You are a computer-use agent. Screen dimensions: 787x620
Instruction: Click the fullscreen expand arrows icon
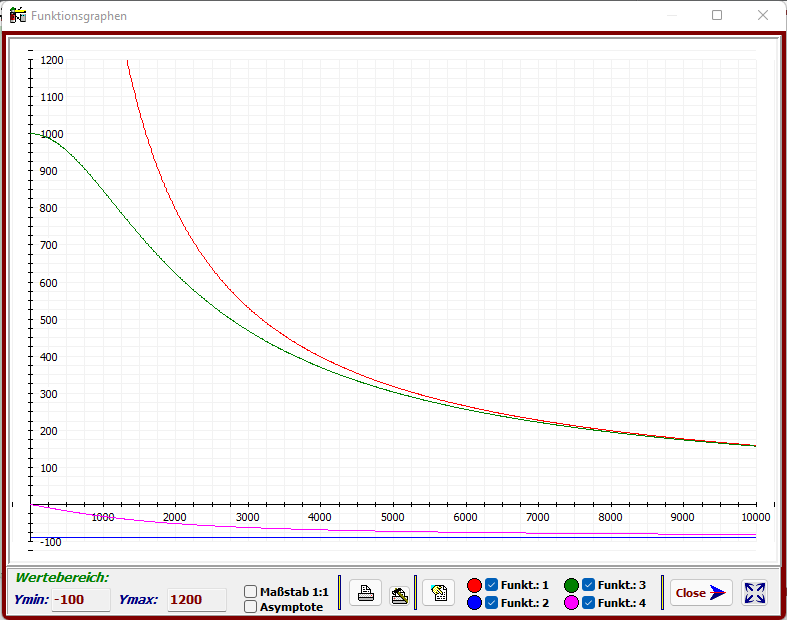click(755, 593)
